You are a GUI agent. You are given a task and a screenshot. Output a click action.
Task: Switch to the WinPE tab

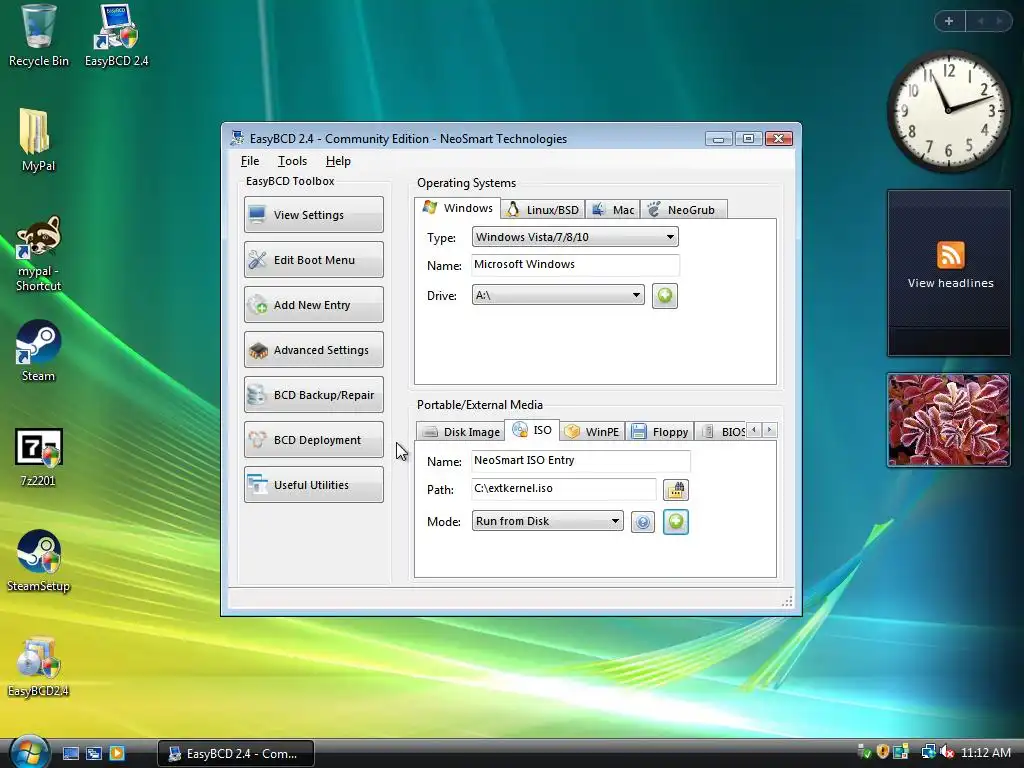point(592,432)
